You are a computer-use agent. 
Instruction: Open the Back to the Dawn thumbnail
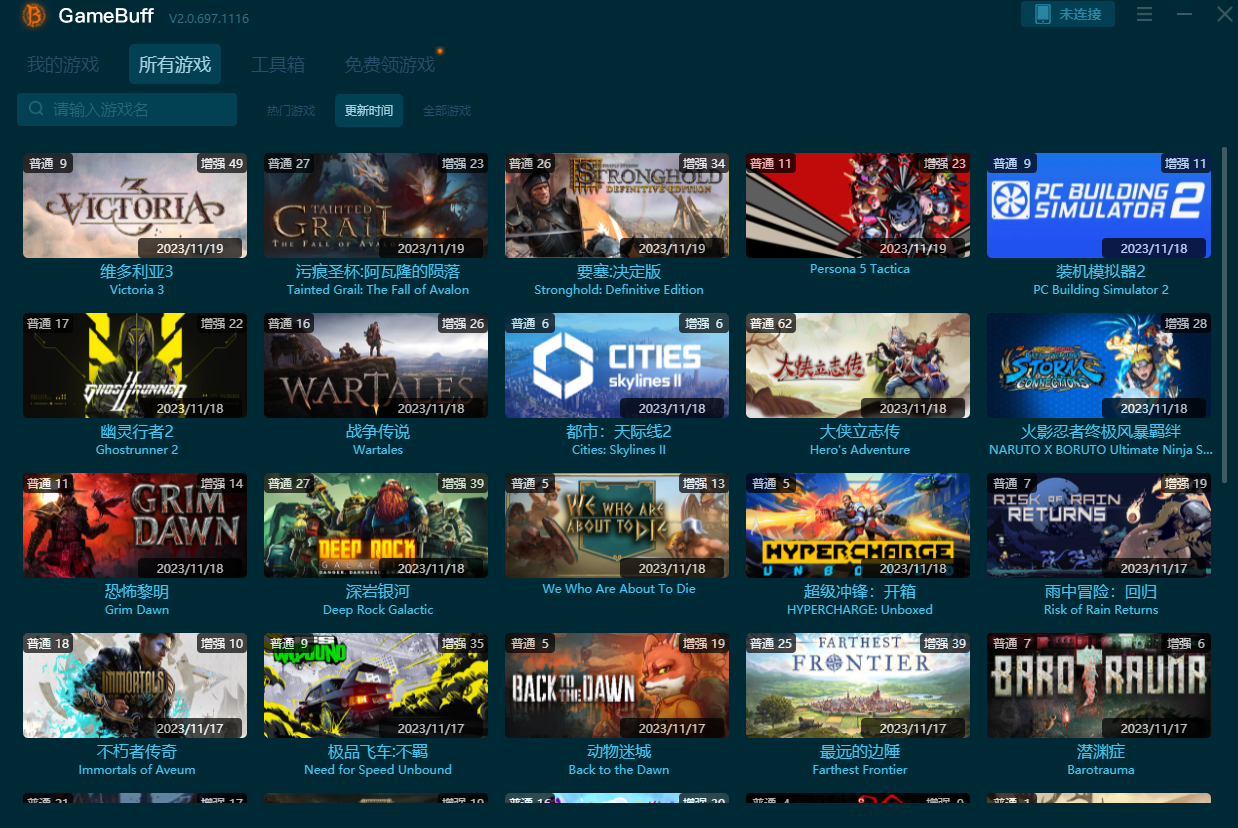pyautogui.click(x=617, y=685)
